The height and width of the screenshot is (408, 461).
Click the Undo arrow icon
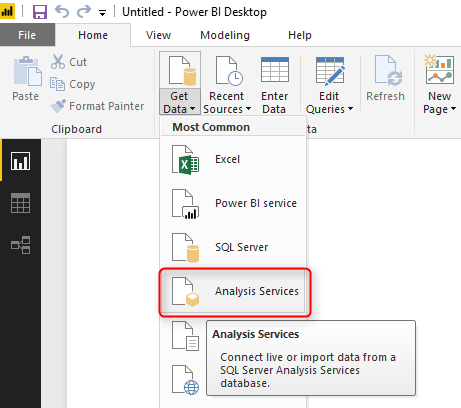62,11
